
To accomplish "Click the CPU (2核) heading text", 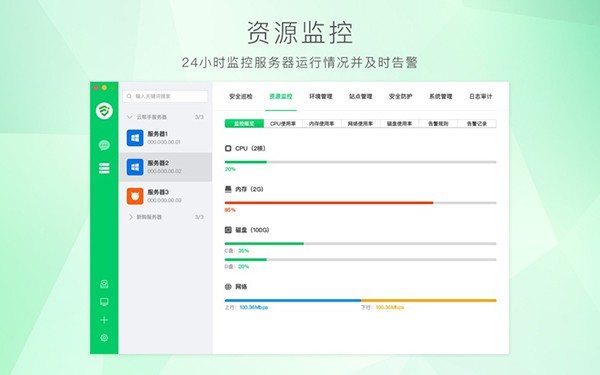I will [250, 148].
